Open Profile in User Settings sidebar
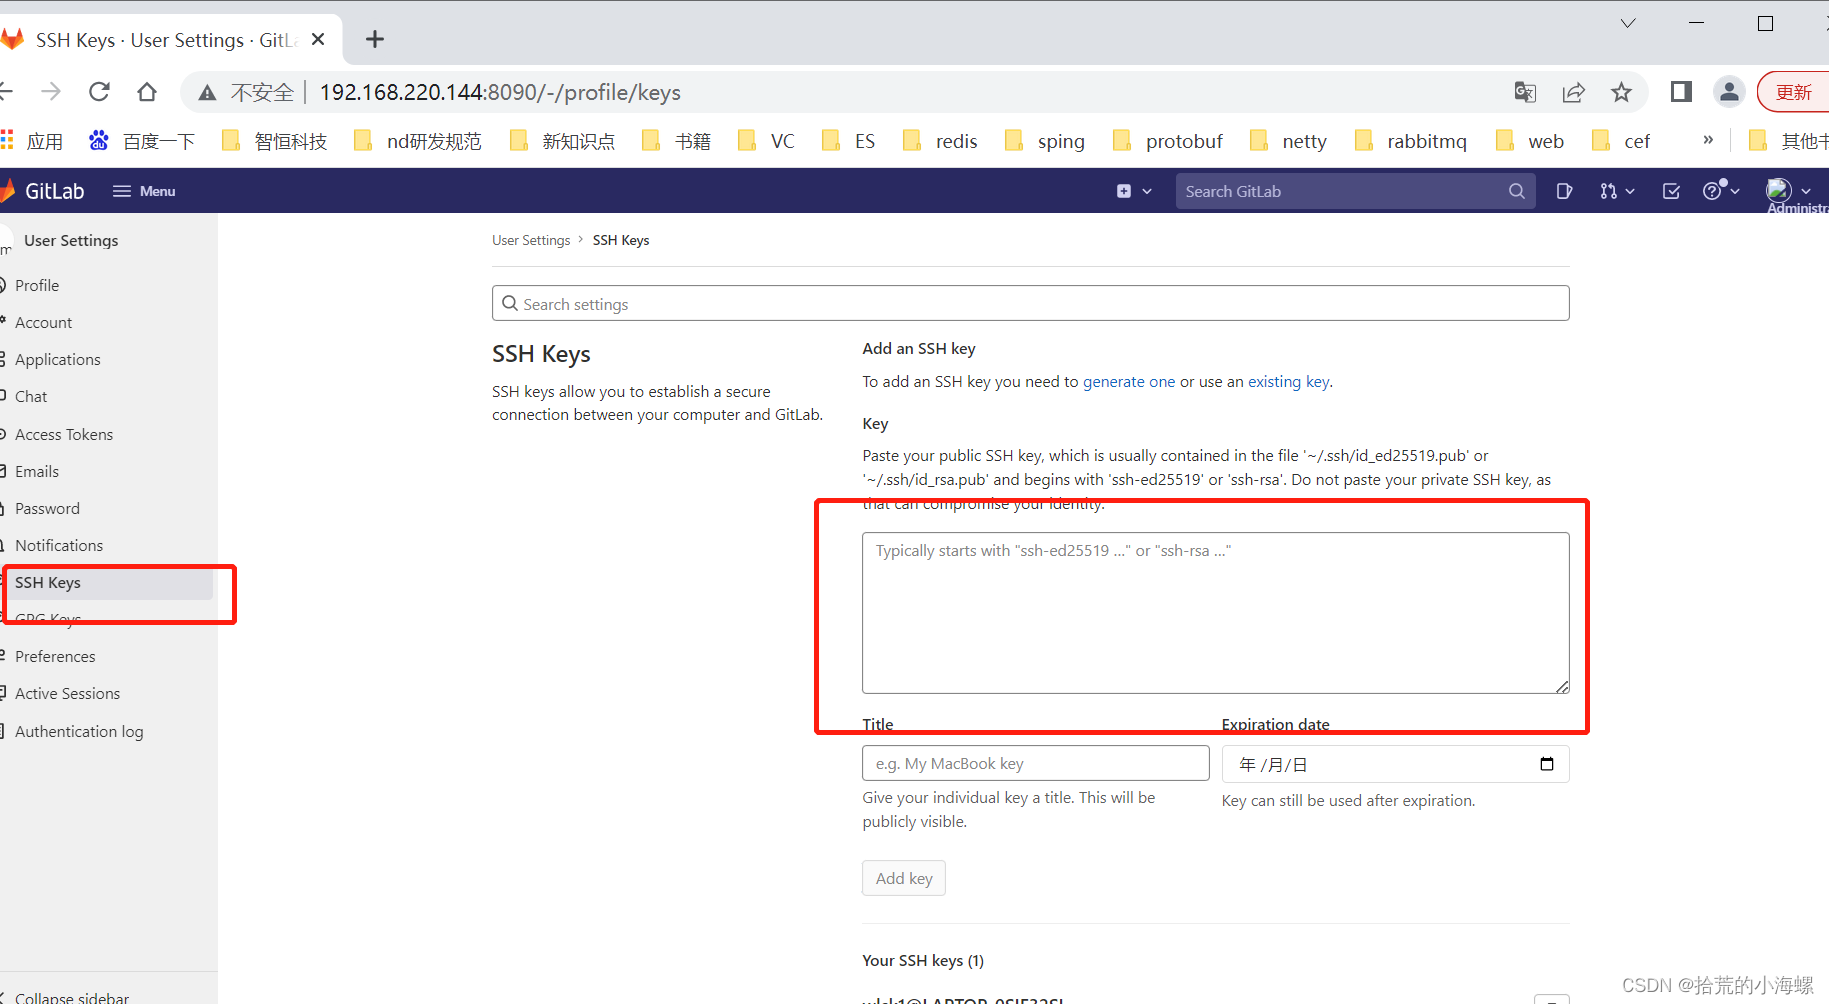This screenshot has height=1004, width=1829. tap(37, 285)
